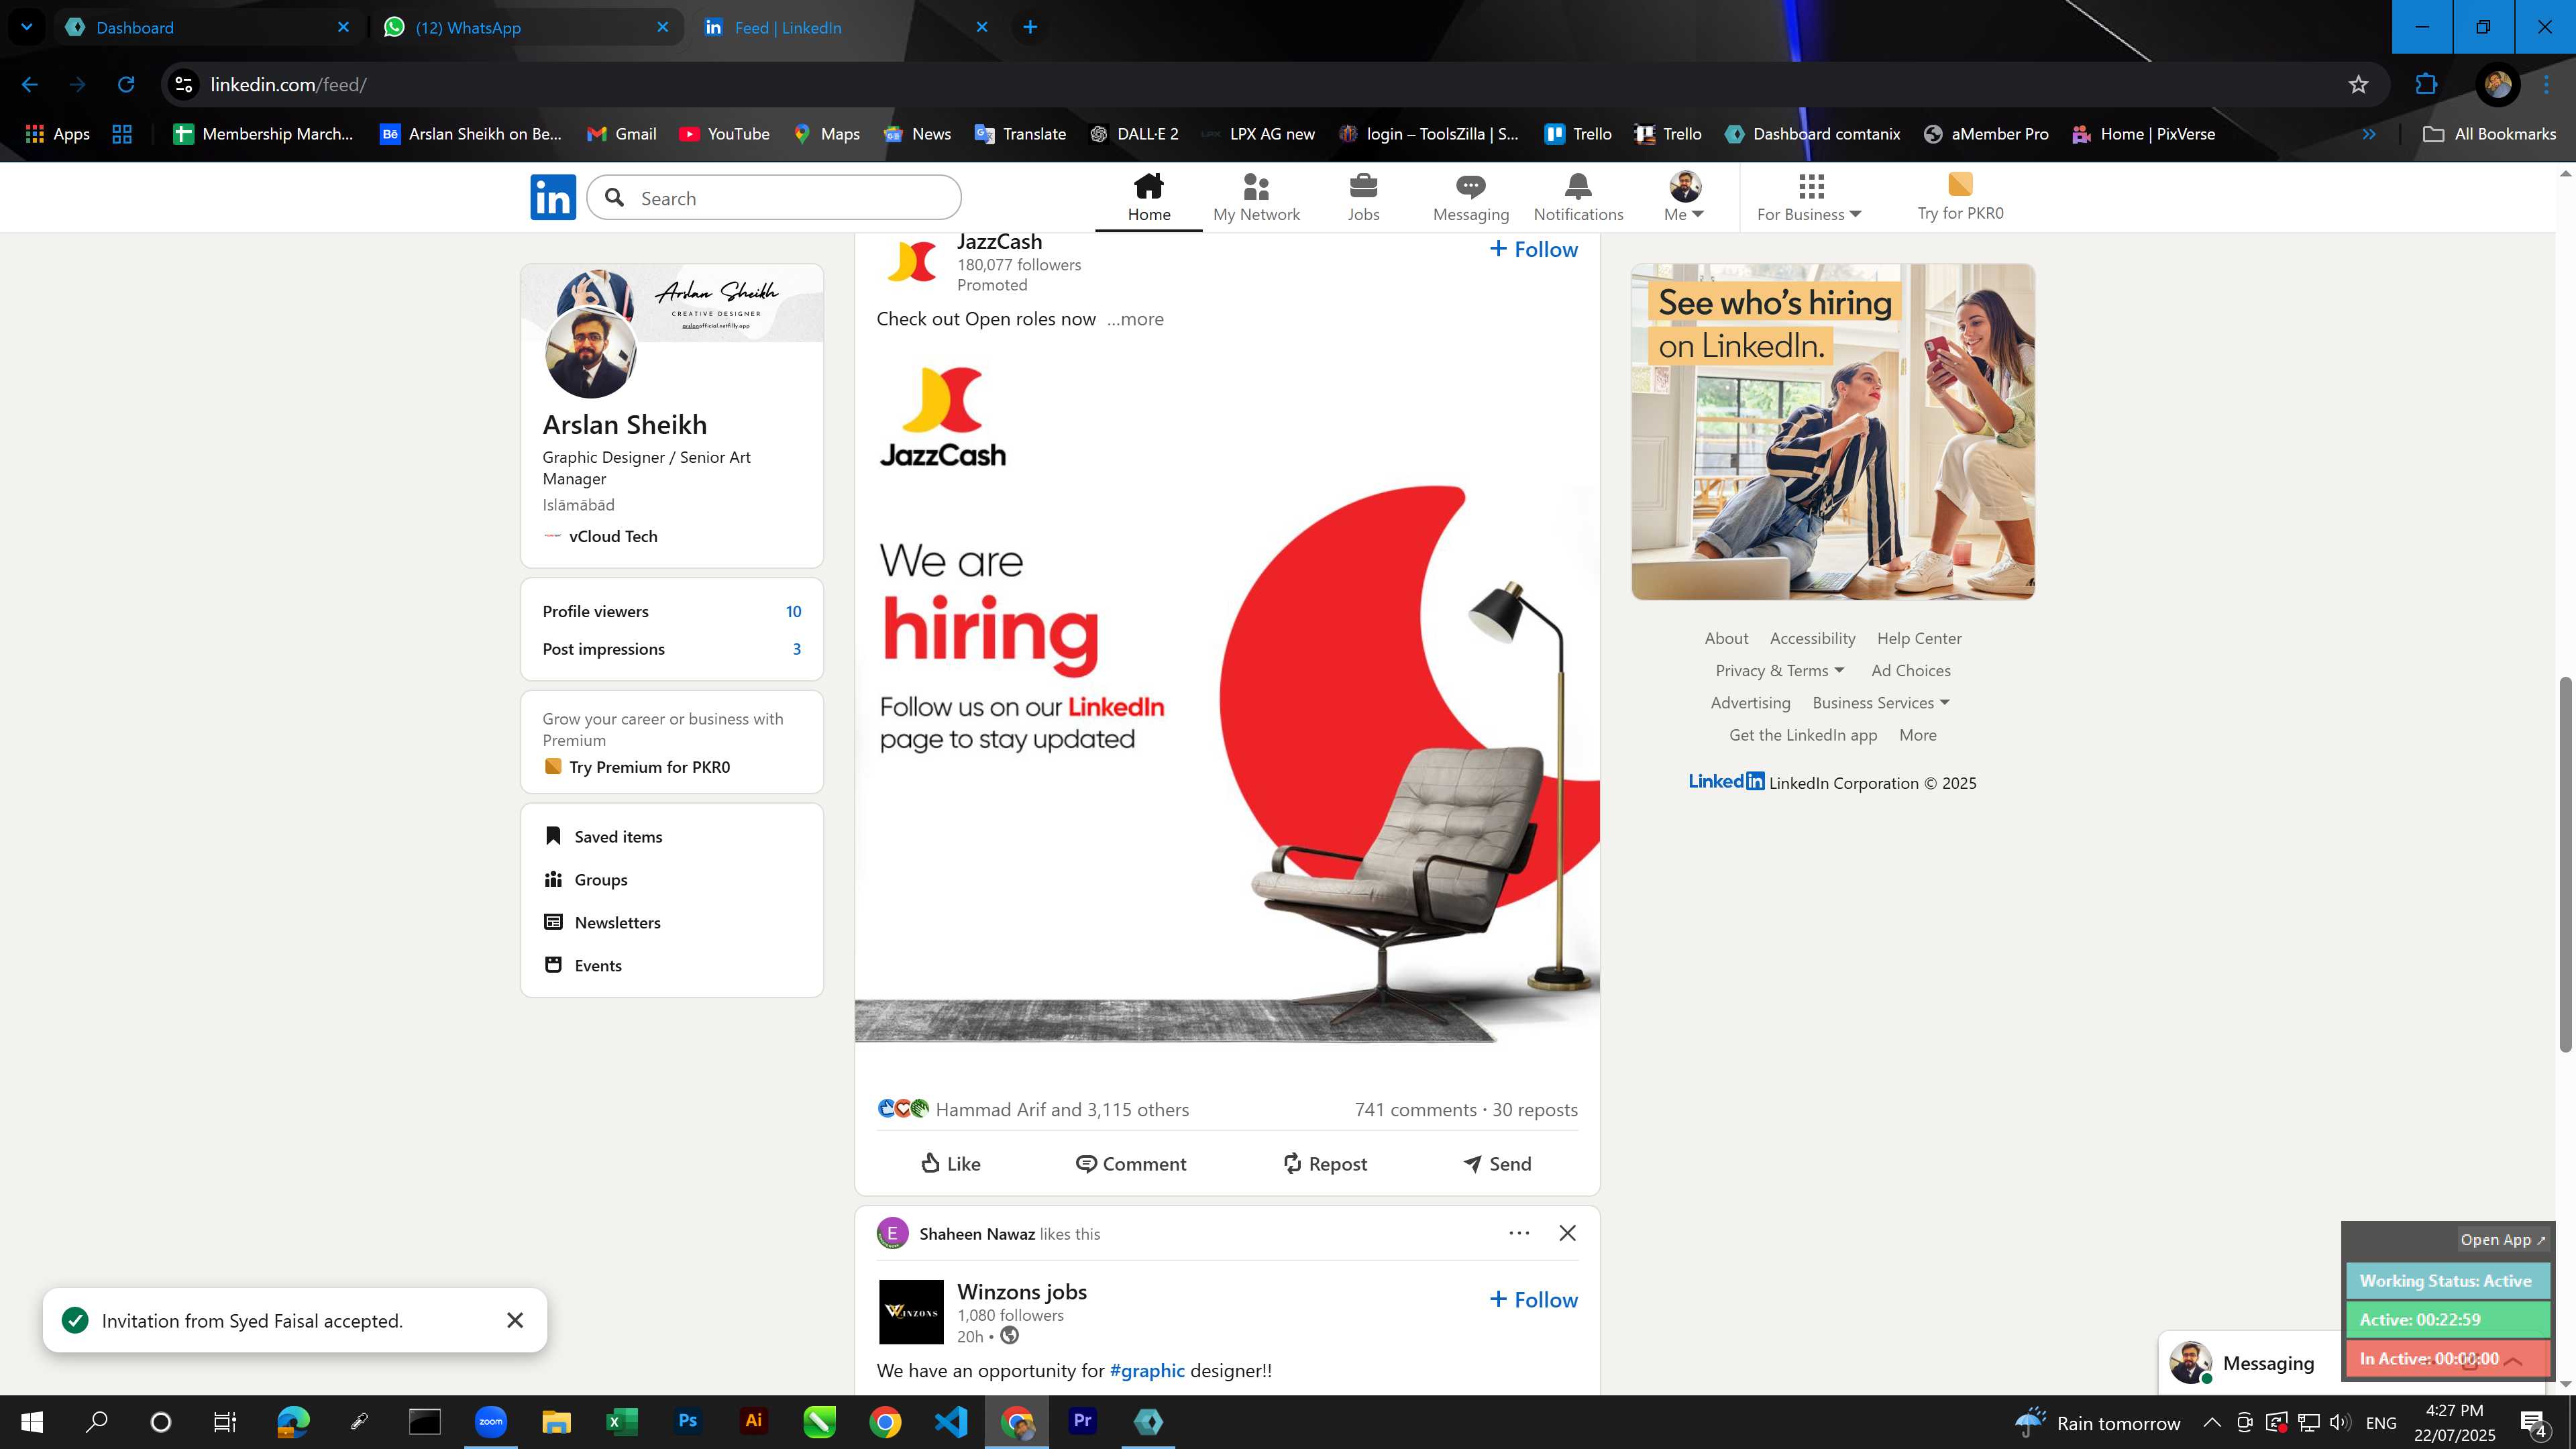Show hidden system tray icons
2576x1449 pixels.
[x=2212, y=1422]
